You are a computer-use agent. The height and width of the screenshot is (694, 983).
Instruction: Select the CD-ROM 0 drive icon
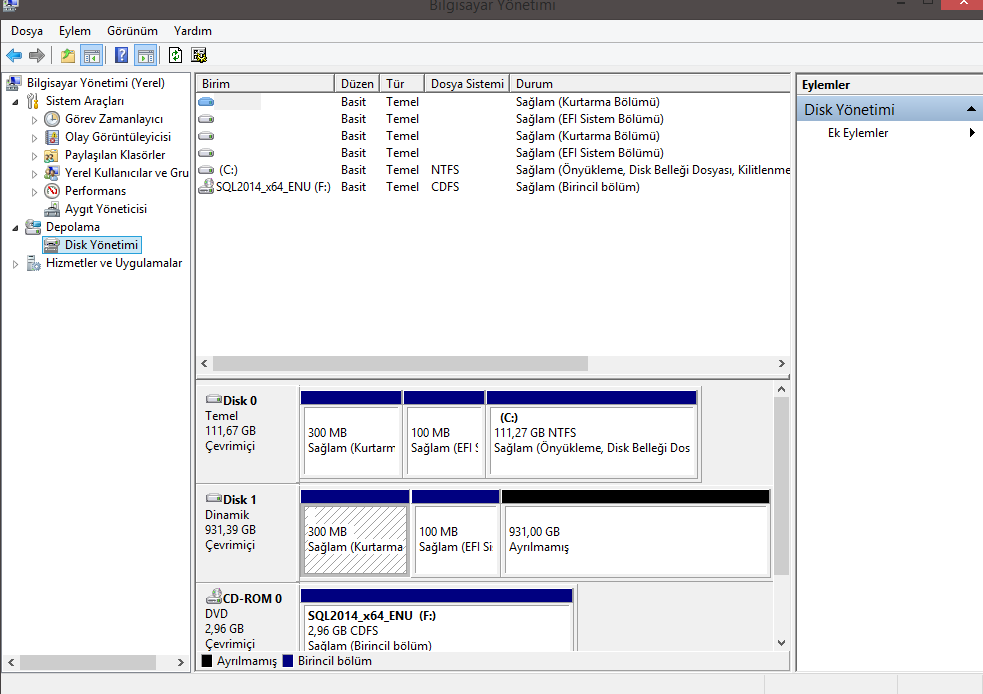tap(214, 598)
